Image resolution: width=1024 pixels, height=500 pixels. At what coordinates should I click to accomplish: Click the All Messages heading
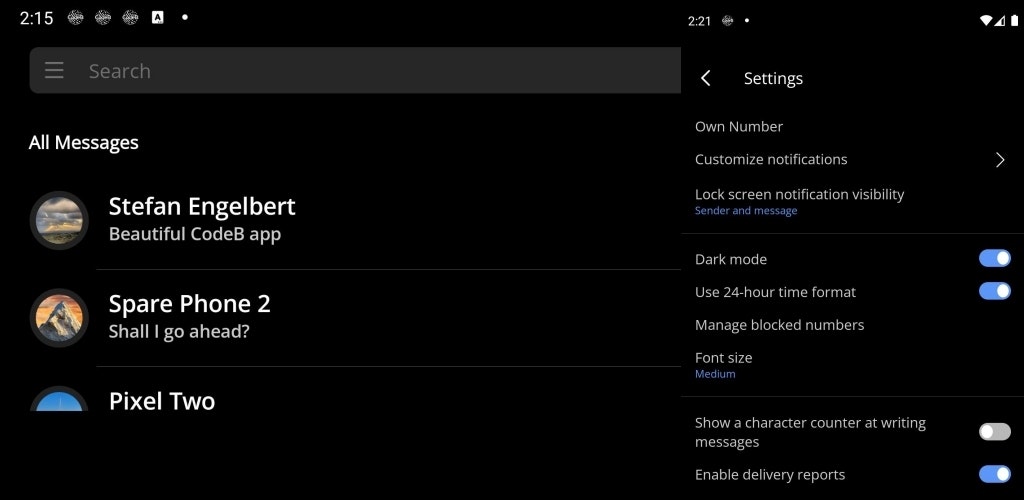click(84, 142)
